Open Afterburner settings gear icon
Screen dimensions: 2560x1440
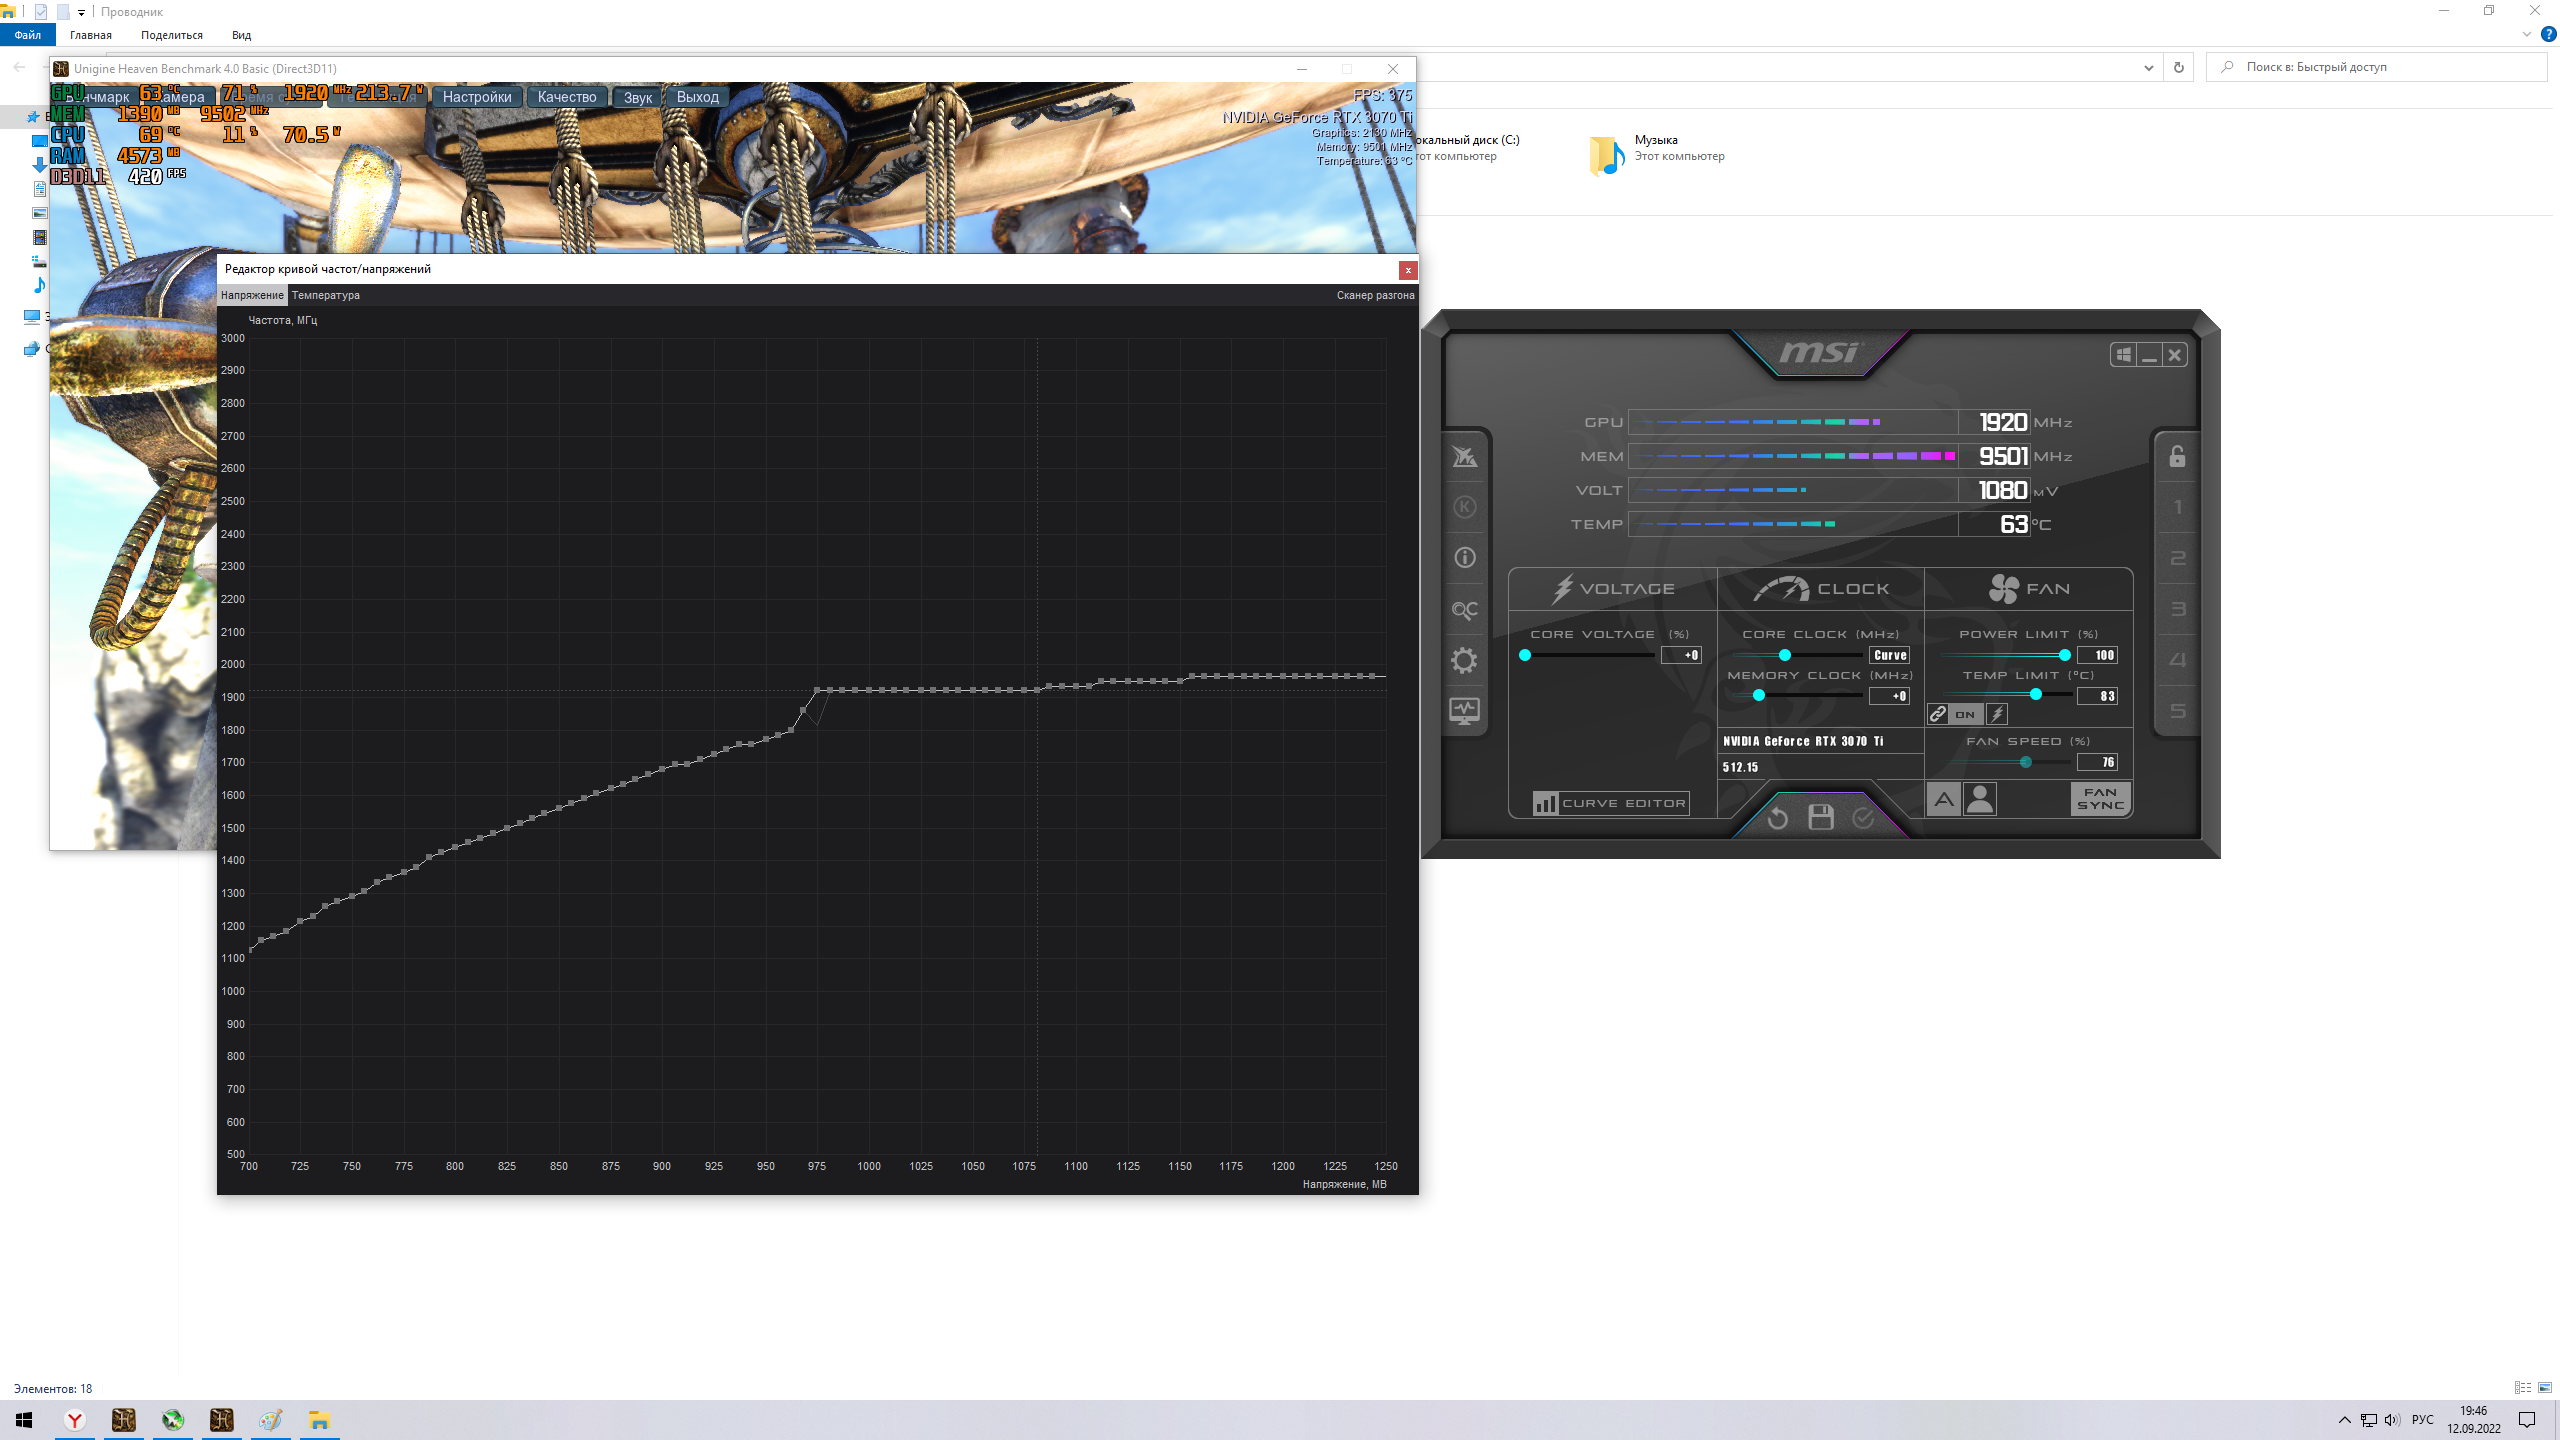tap(1464, 660)
